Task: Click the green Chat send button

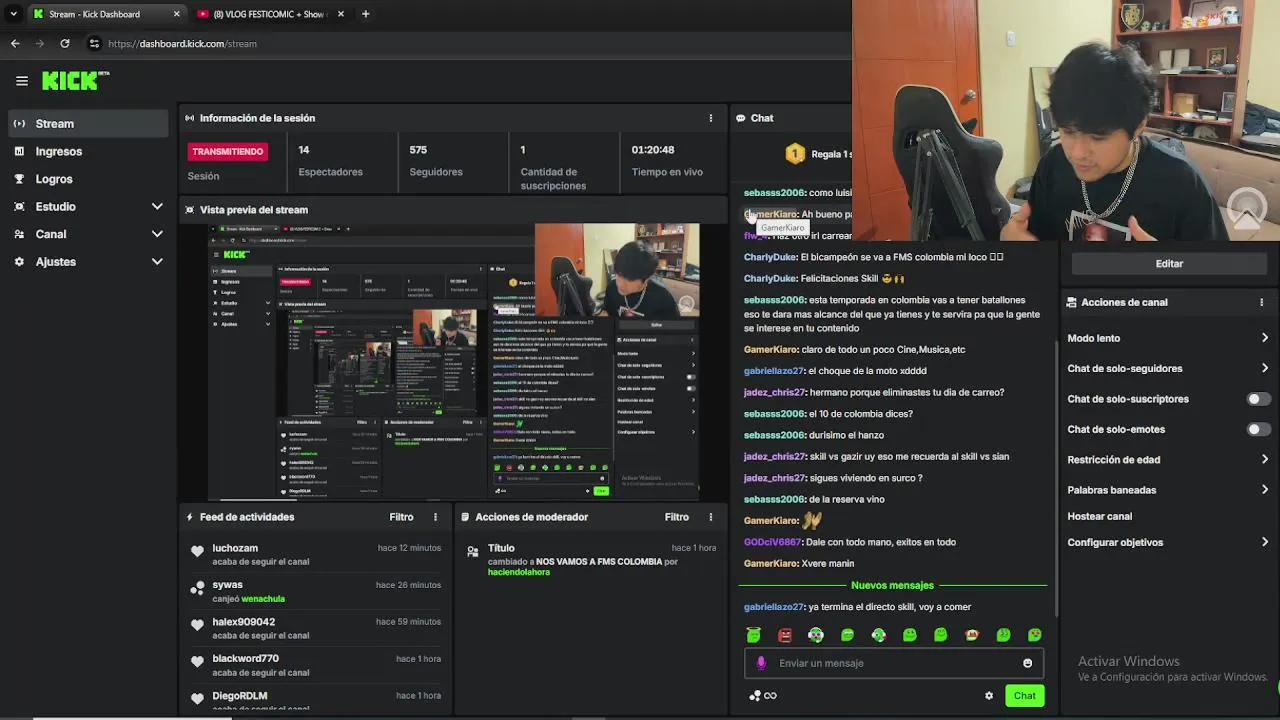Action: pyautogui.click(x=1024, y=696)
